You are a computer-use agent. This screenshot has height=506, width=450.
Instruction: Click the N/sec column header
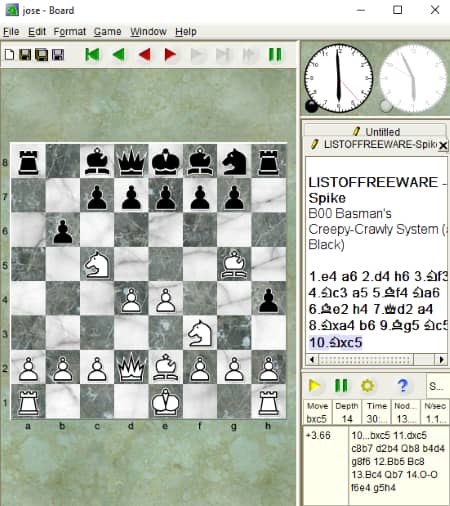(435, 406)
